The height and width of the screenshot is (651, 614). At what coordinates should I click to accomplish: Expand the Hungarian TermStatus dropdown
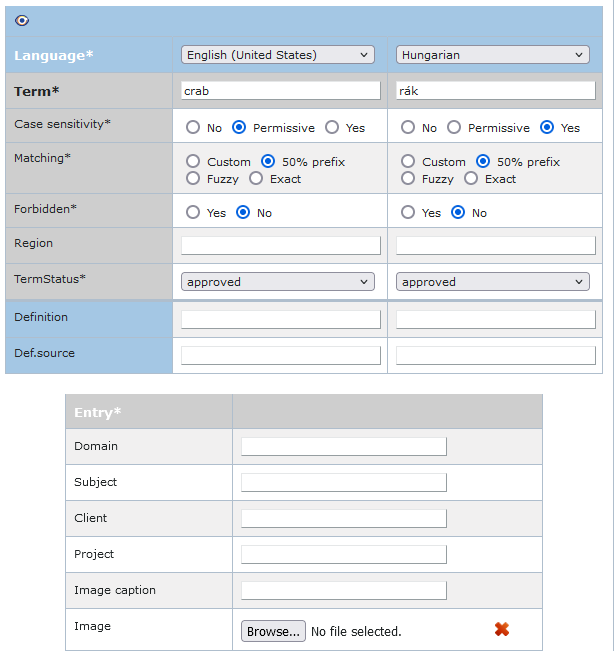coord(493,282)
